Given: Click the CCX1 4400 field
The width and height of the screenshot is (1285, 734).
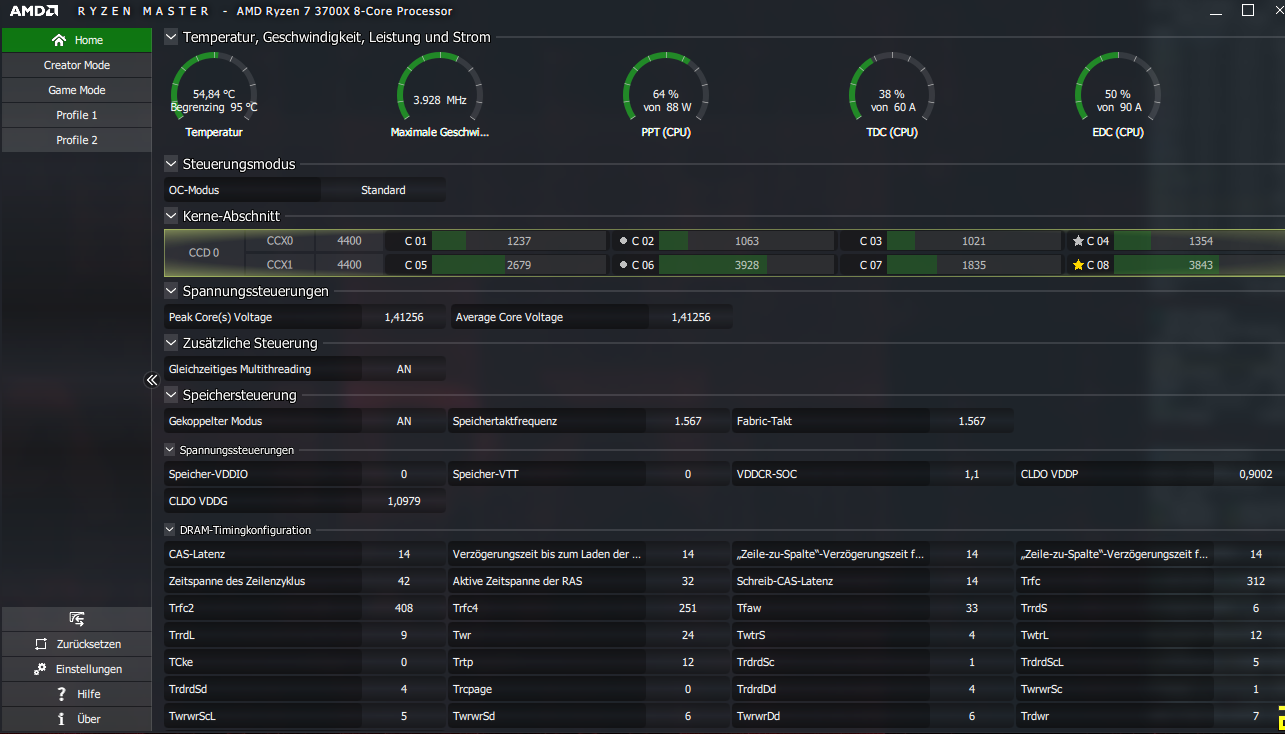Looking at the screenshot, I should [349, 265].
